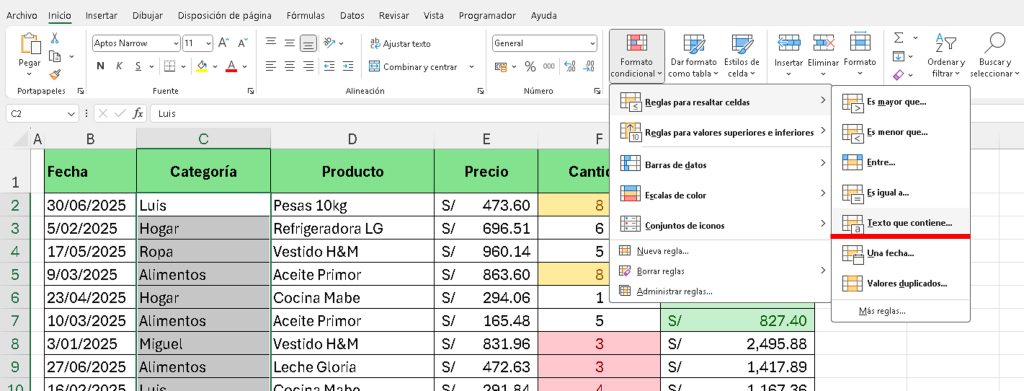
Task: Click the Cut scissors icon
Action: coord(55,39)
